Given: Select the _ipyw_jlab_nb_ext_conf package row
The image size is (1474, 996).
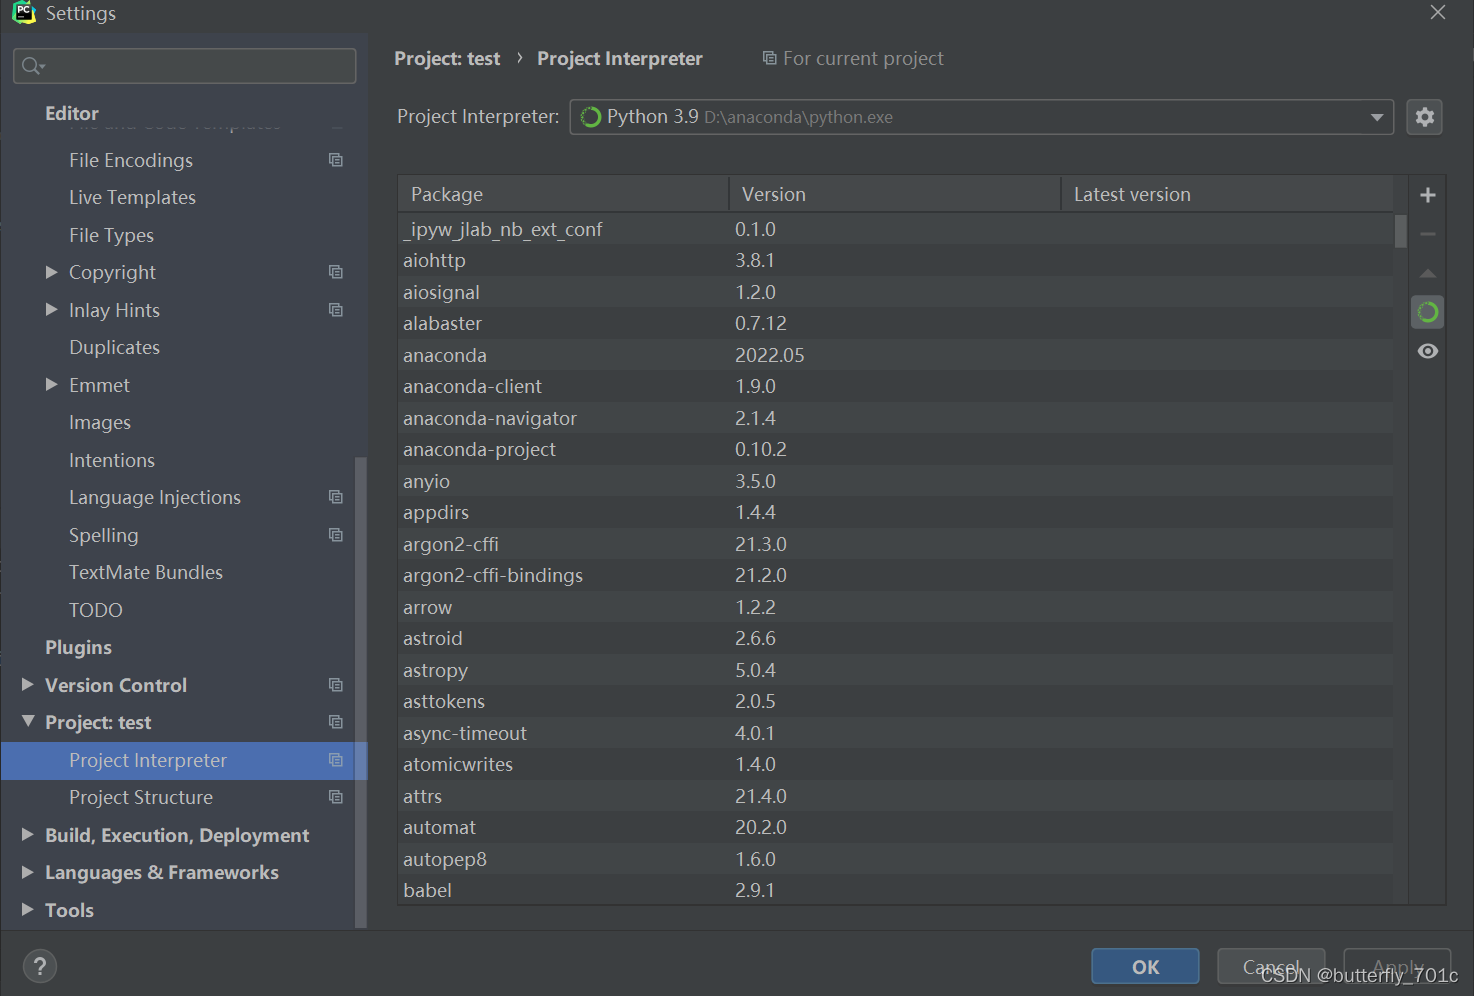Looking at the screenshot, I should (x=895, y=229).
